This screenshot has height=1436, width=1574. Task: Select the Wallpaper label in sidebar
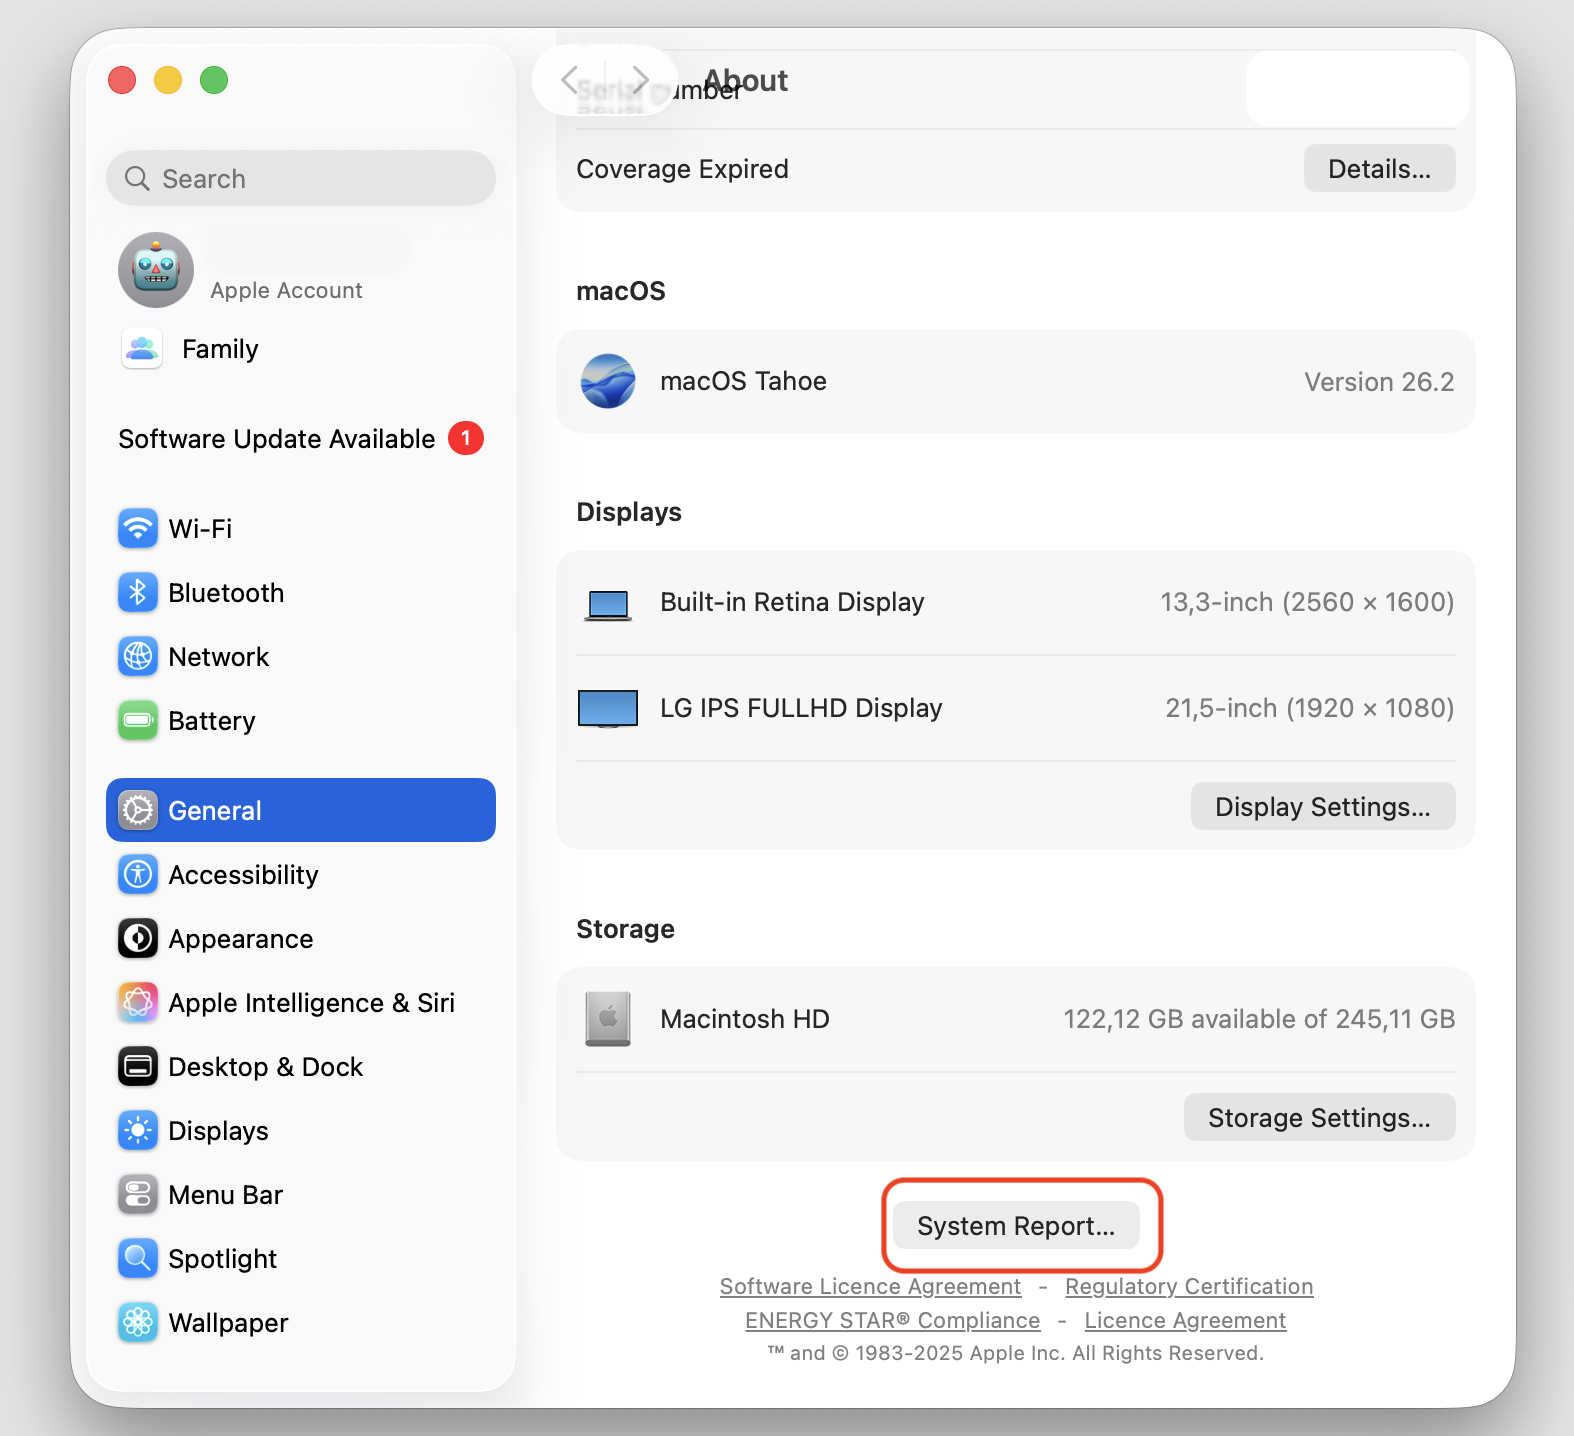point(228,1323)
